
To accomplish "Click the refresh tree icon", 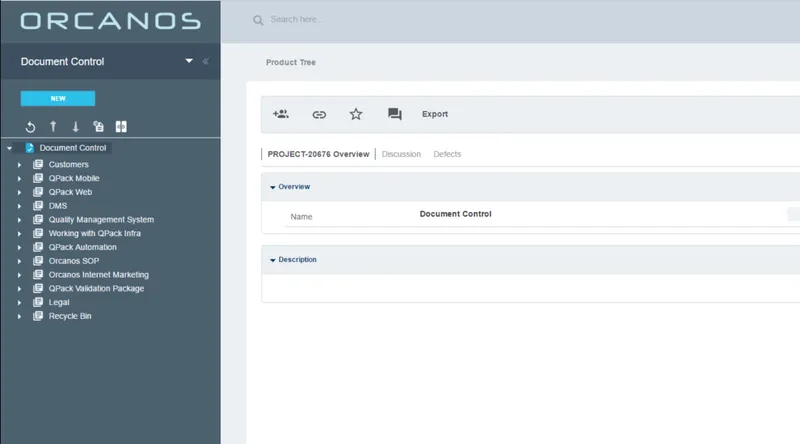I will (x=31, y=127).
